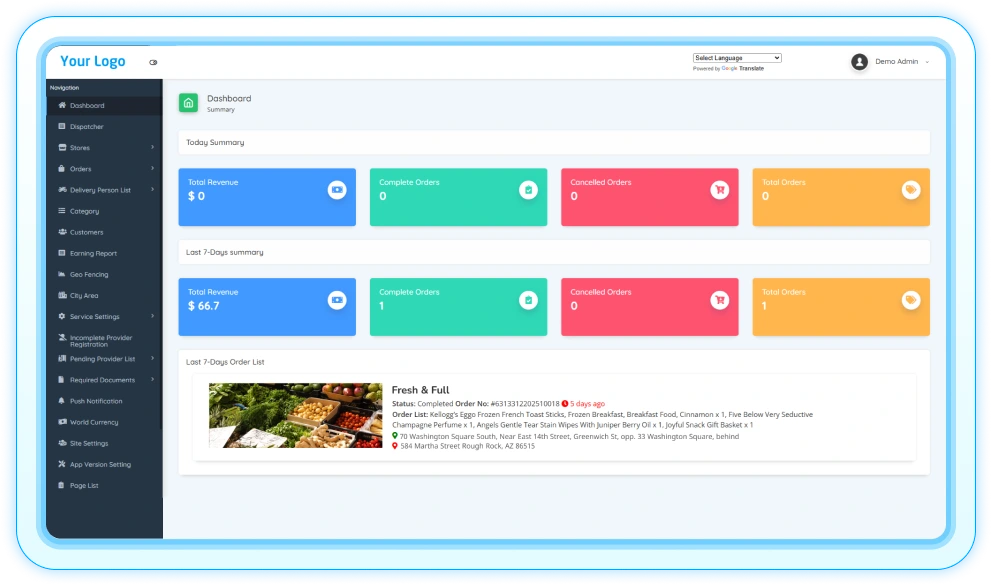Screen dimensions: 992x586
Task: Open Customers menu item
Action: pos(104,232)
